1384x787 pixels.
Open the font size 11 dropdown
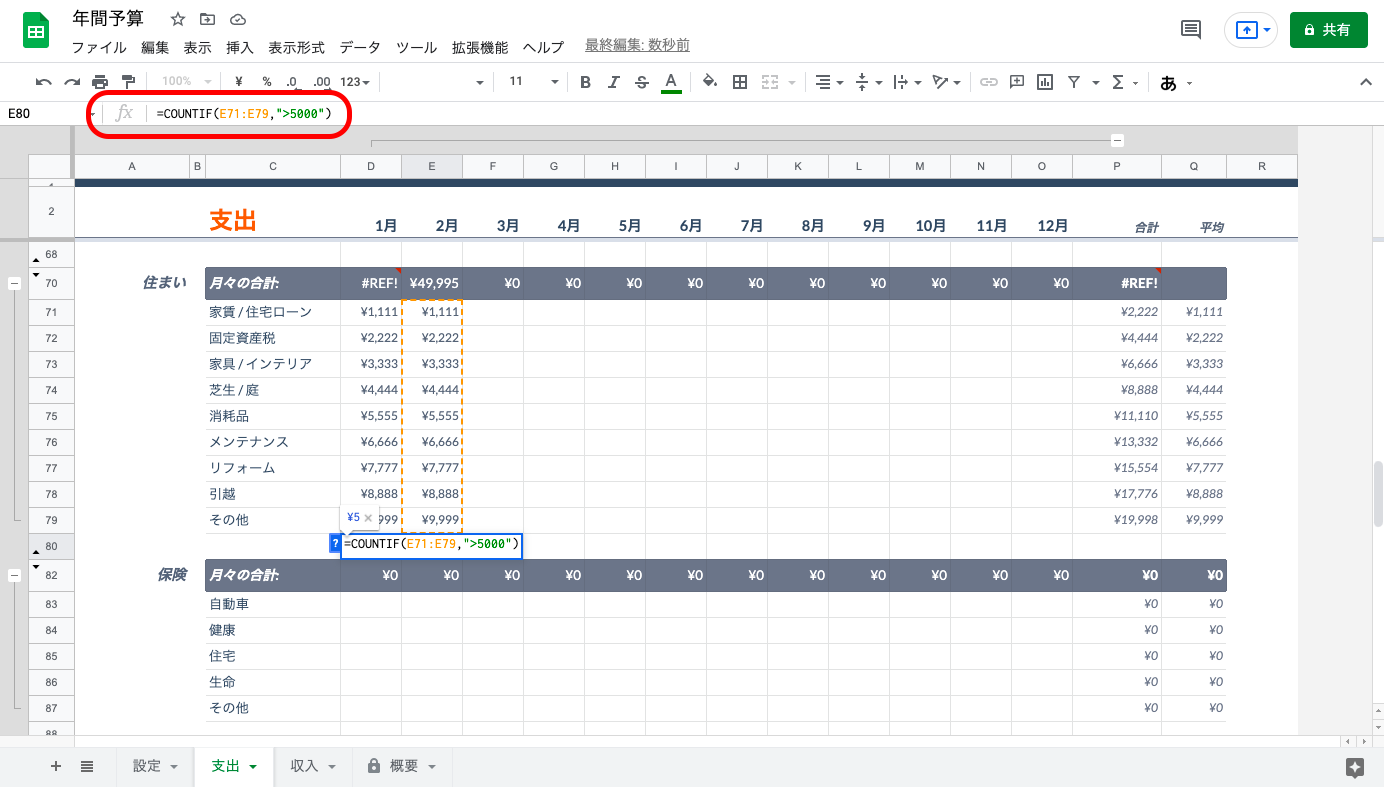tap(534, 82)
